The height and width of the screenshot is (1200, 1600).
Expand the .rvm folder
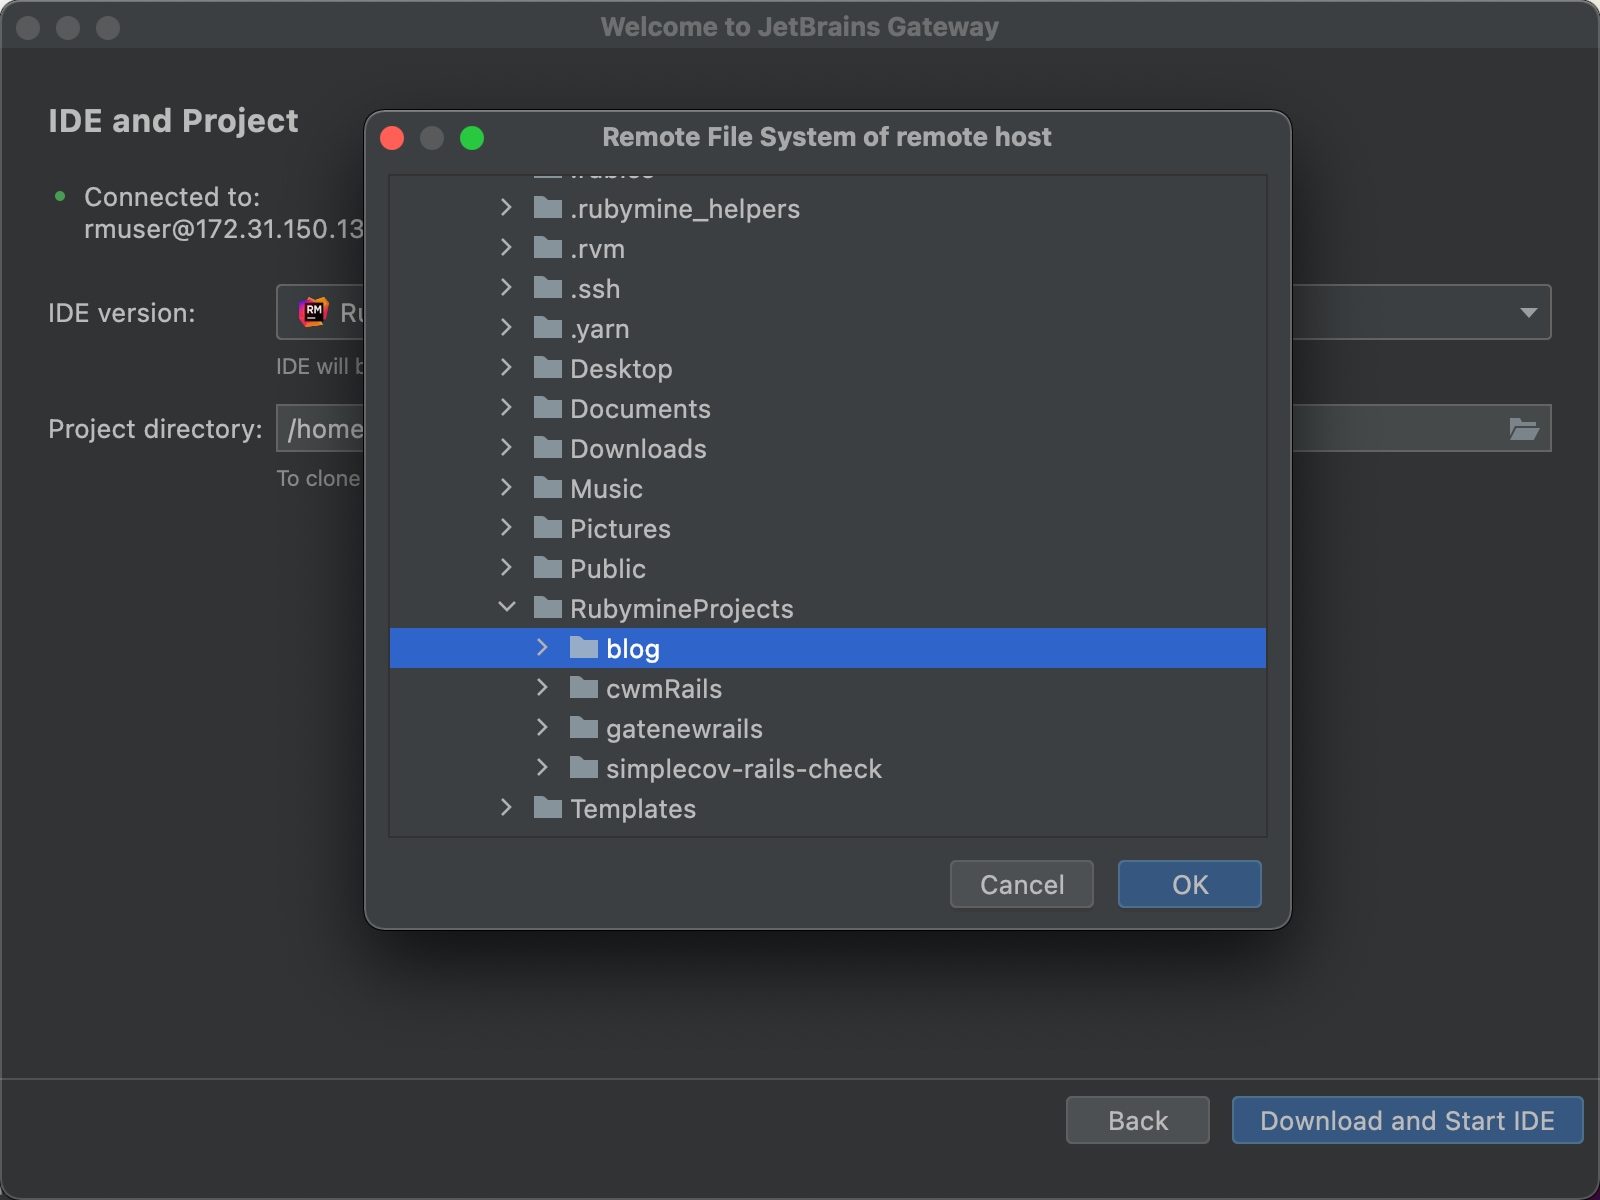[507, 248]
